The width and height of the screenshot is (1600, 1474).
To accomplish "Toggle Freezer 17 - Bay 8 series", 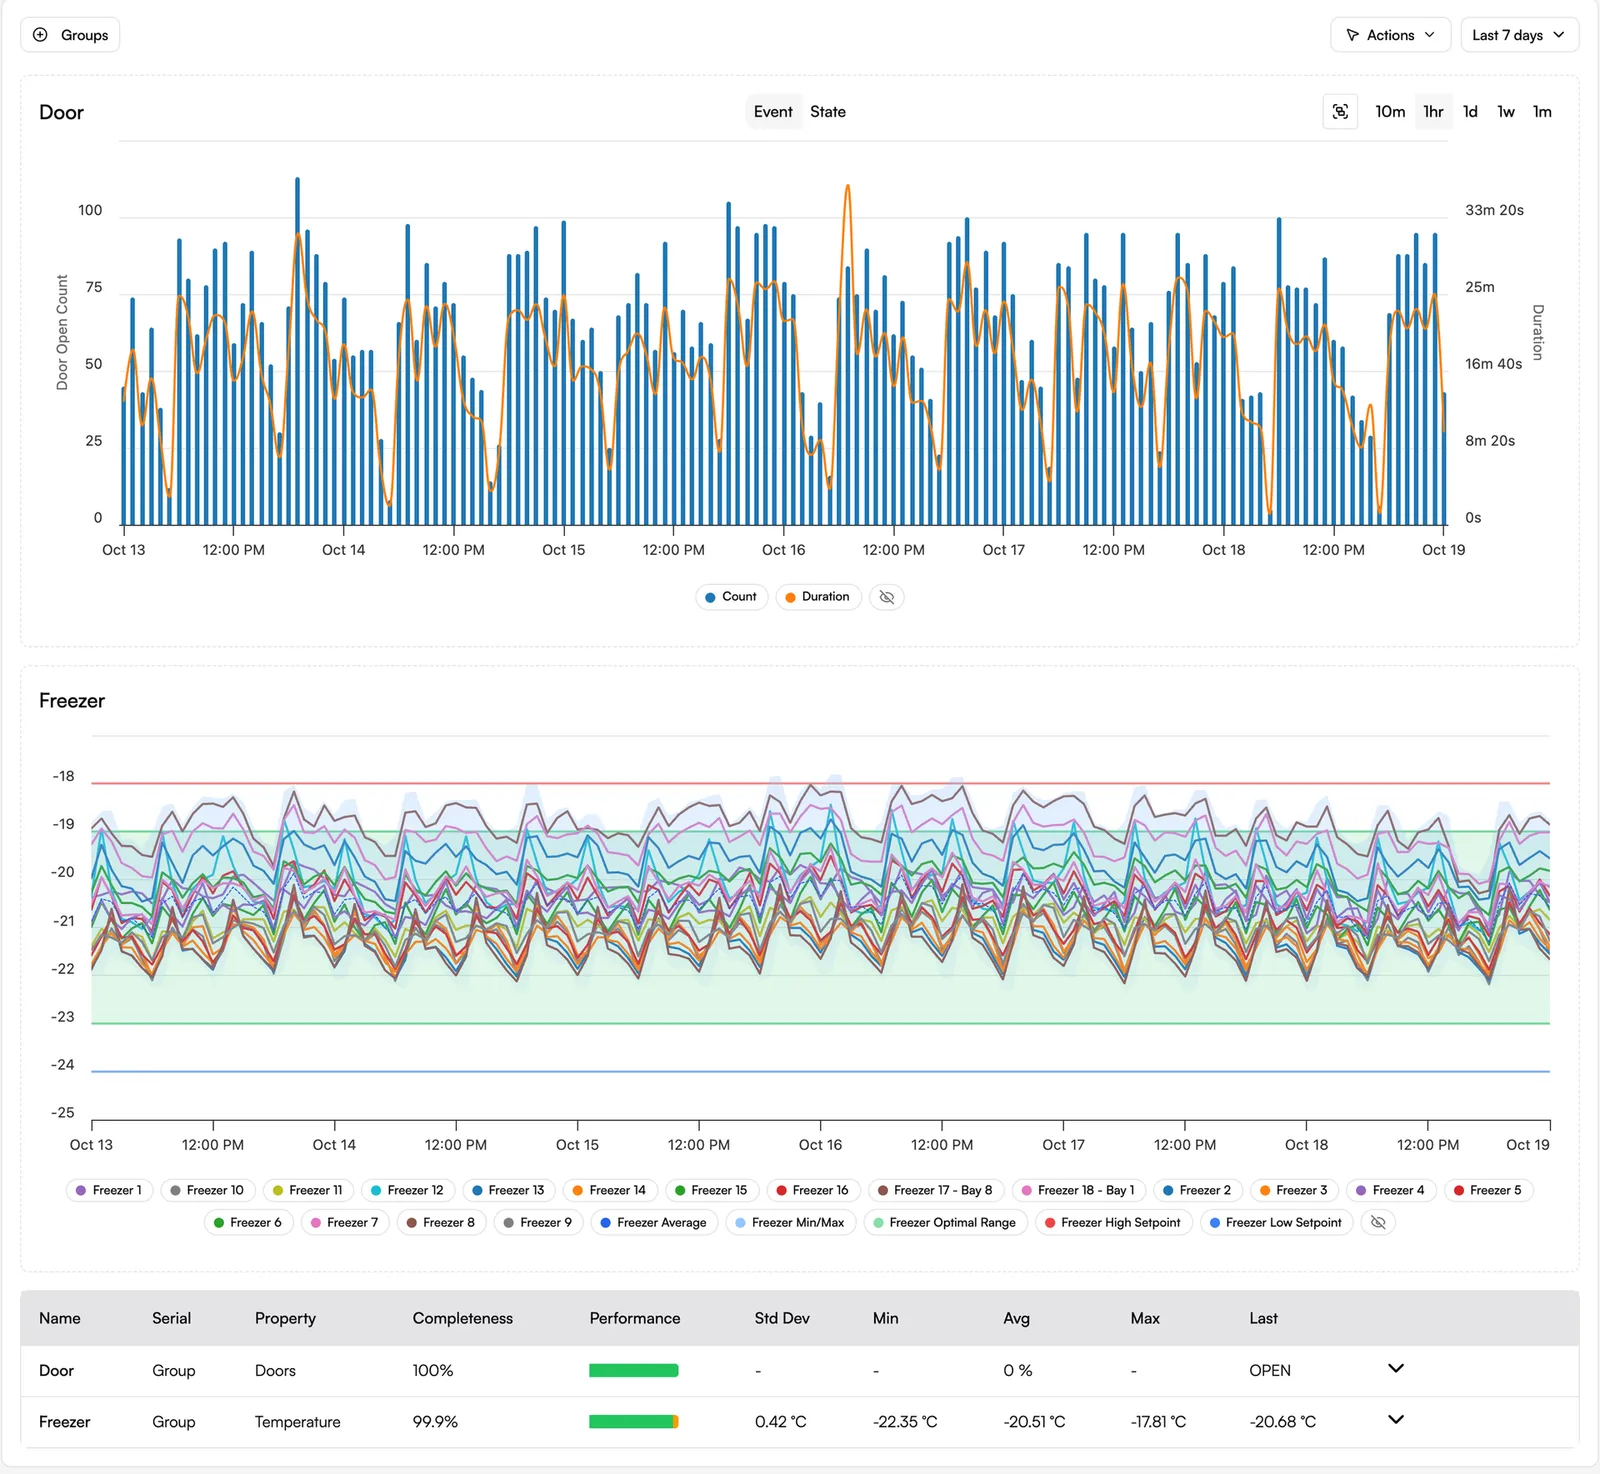I will click(935, 1190).
